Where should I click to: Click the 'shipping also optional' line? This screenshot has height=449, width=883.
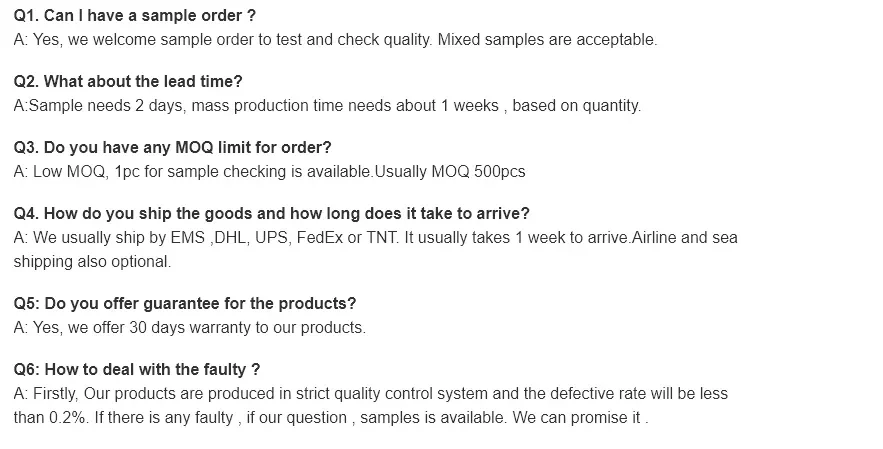pyautogui.click(x=92, y=261)
